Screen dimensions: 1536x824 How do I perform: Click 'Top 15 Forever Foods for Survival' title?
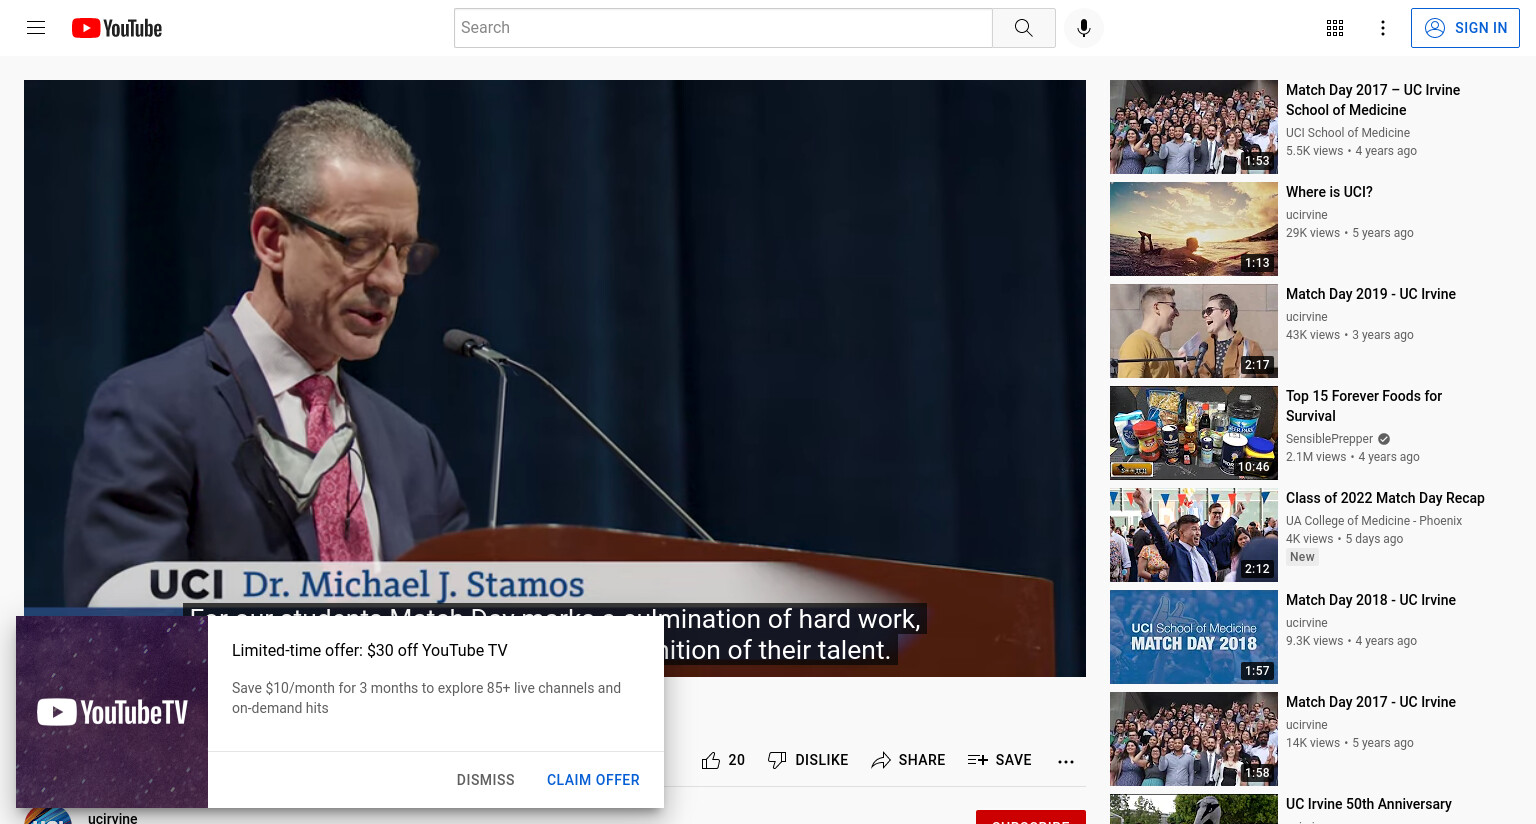tap(1364, 406)
